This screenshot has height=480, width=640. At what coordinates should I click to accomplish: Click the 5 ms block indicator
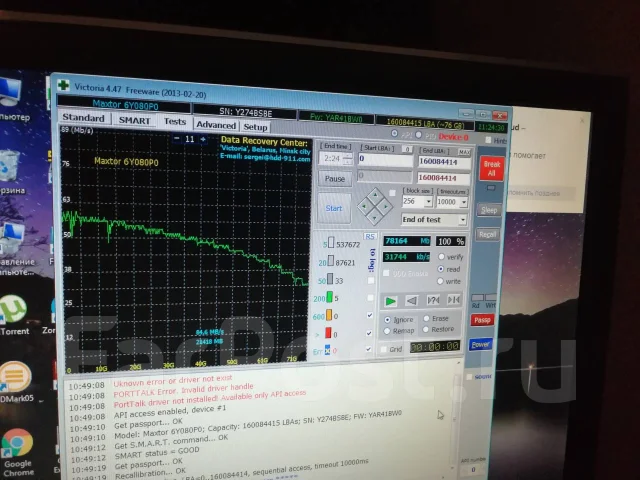point(331,243)
